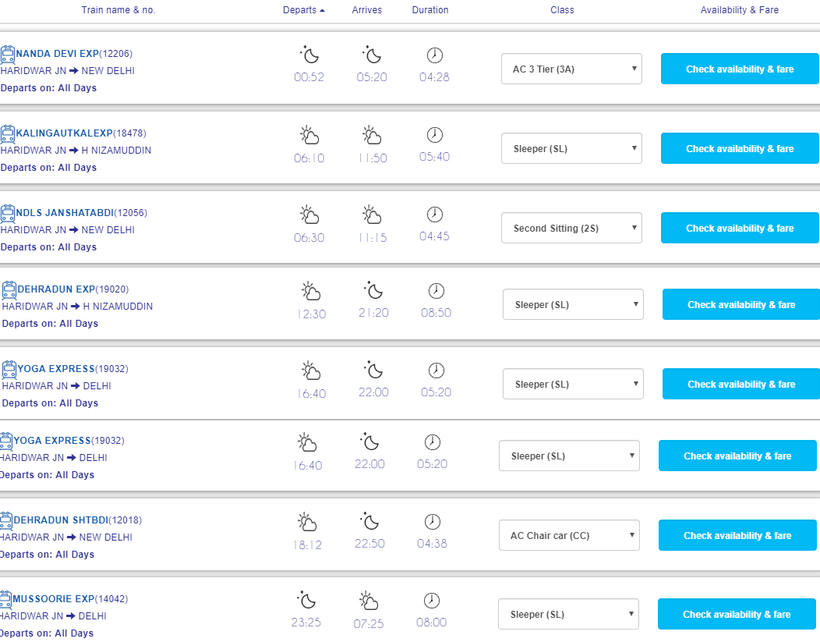The width and height of the screenshot is (820, 642).
Task: Click train icon beside NANDA DEVI EXP
Action: [x=8, y=54]
